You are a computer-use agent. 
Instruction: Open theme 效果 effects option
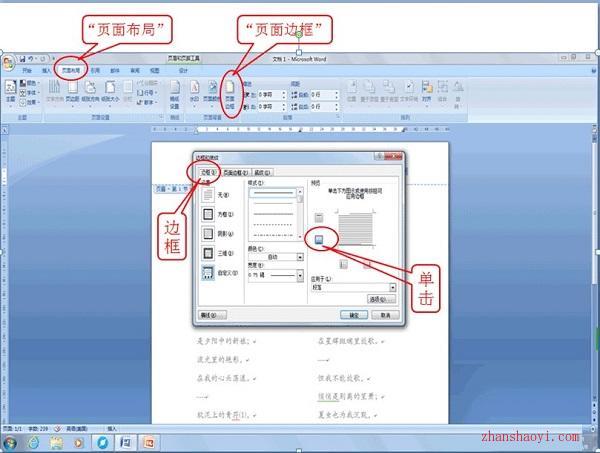[x=30, y=102]
